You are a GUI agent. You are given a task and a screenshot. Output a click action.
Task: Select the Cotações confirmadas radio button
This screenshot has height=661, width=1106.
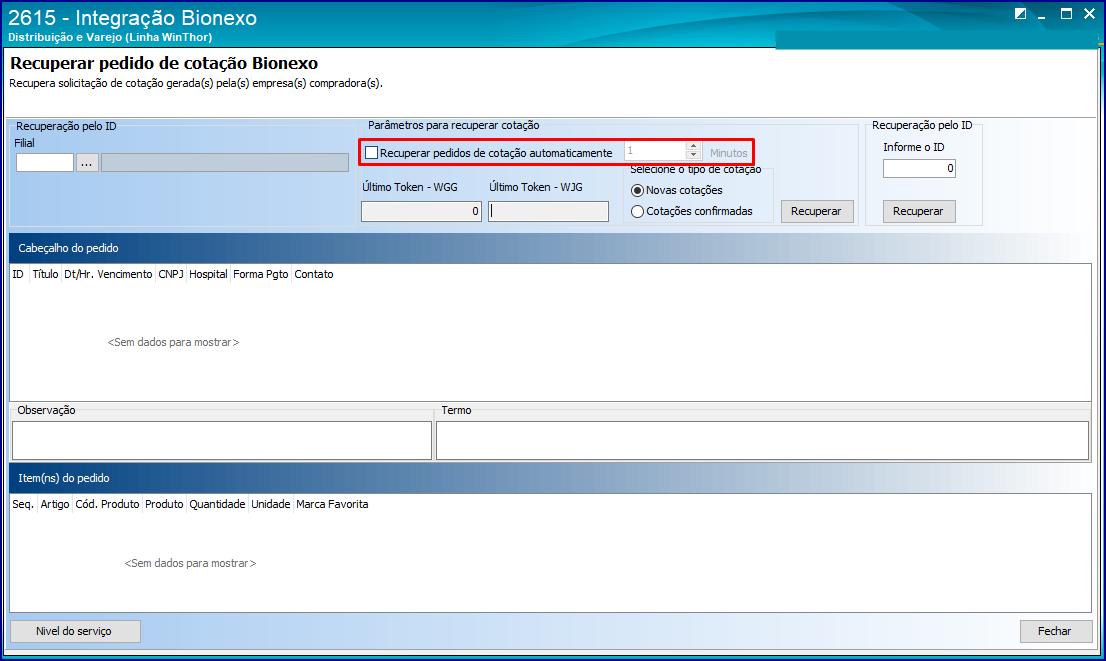(x=637, y=212)
